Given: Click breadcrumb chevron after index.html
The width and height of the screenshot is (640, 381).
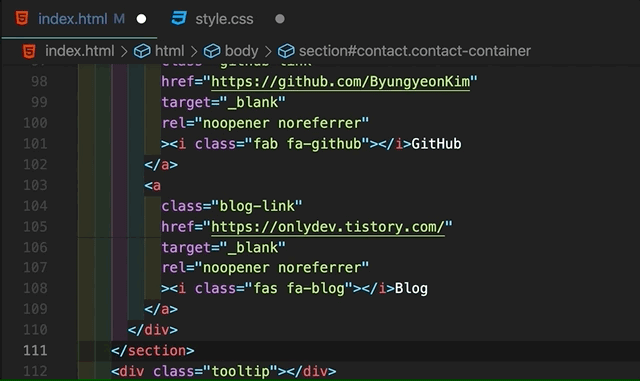Looking at the screenshot, I should click(x=124, y=51).
